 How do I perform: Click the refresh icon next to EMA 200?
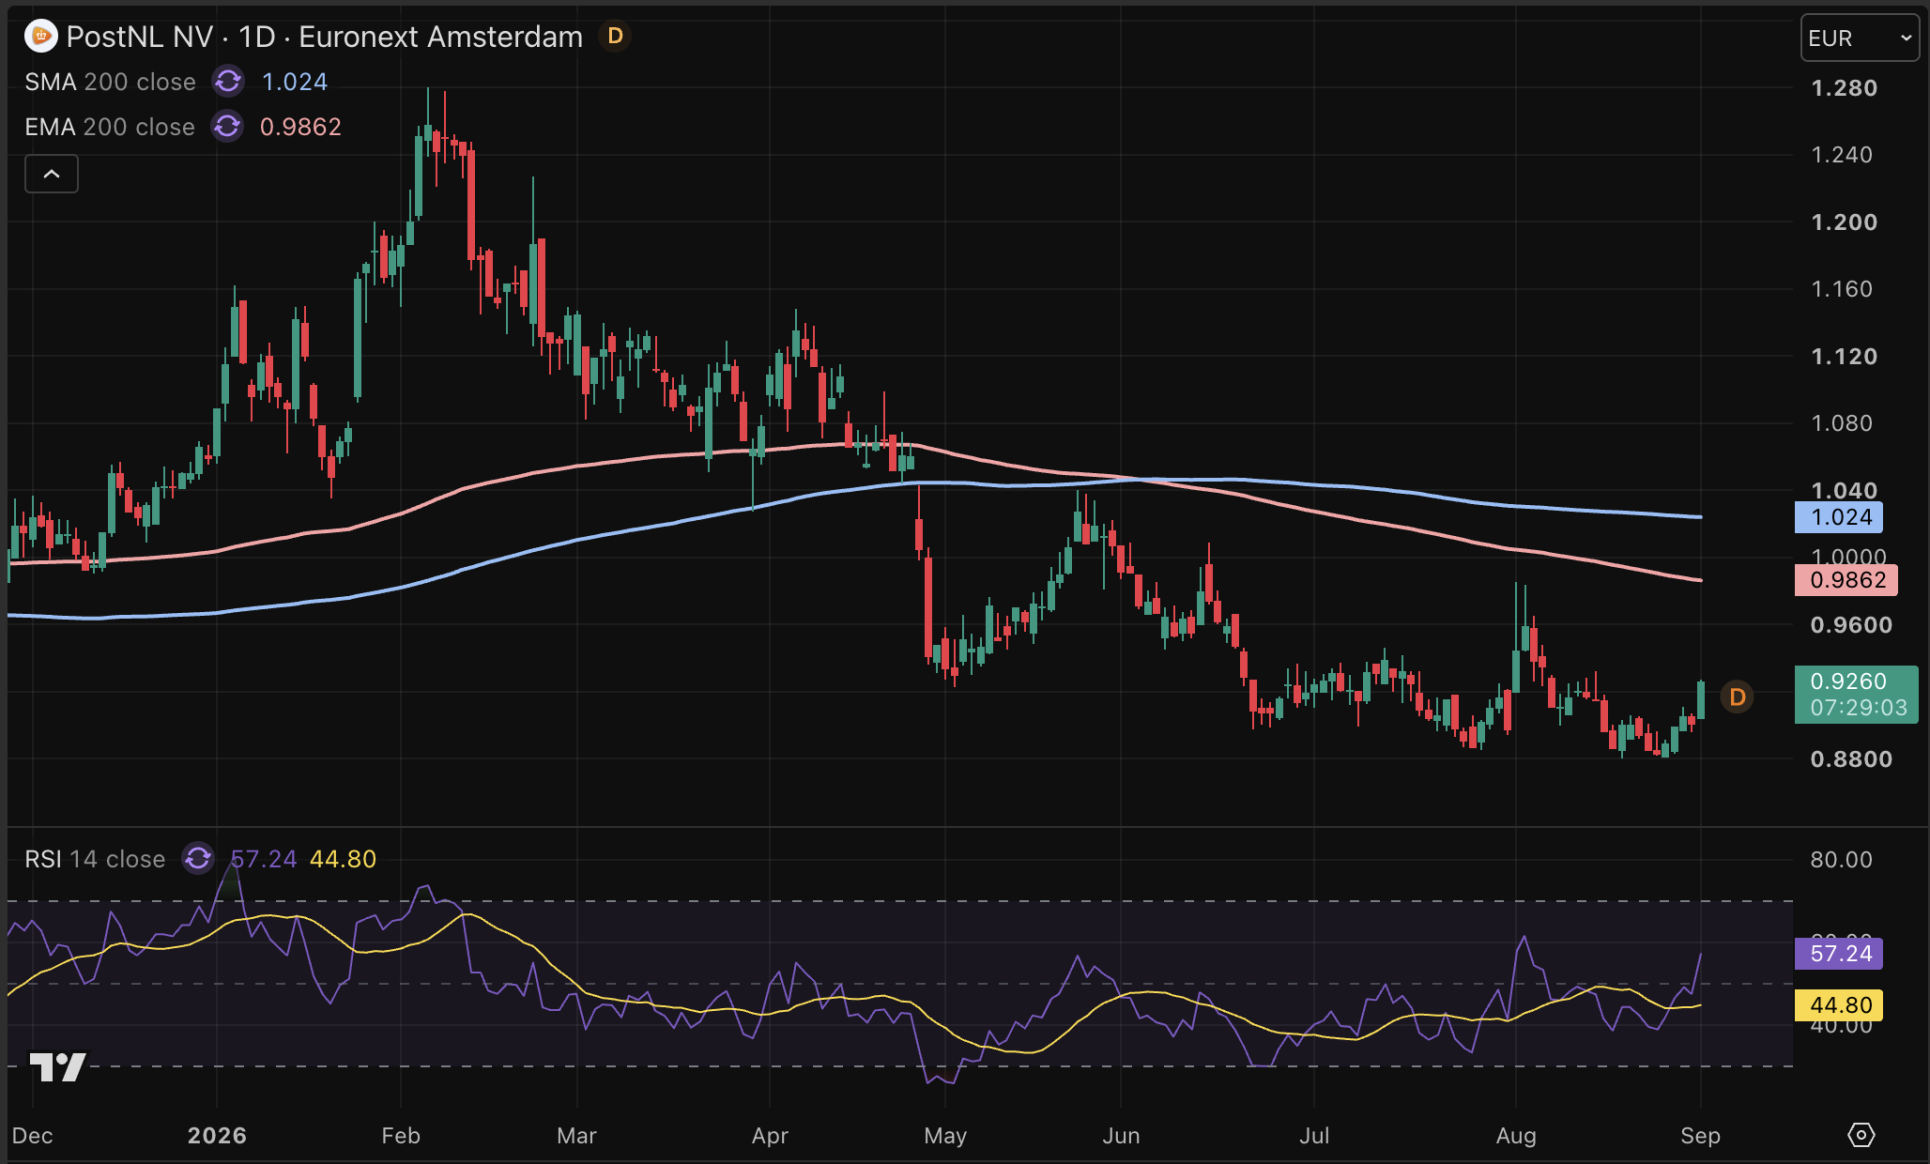click(x=227, y=126)
